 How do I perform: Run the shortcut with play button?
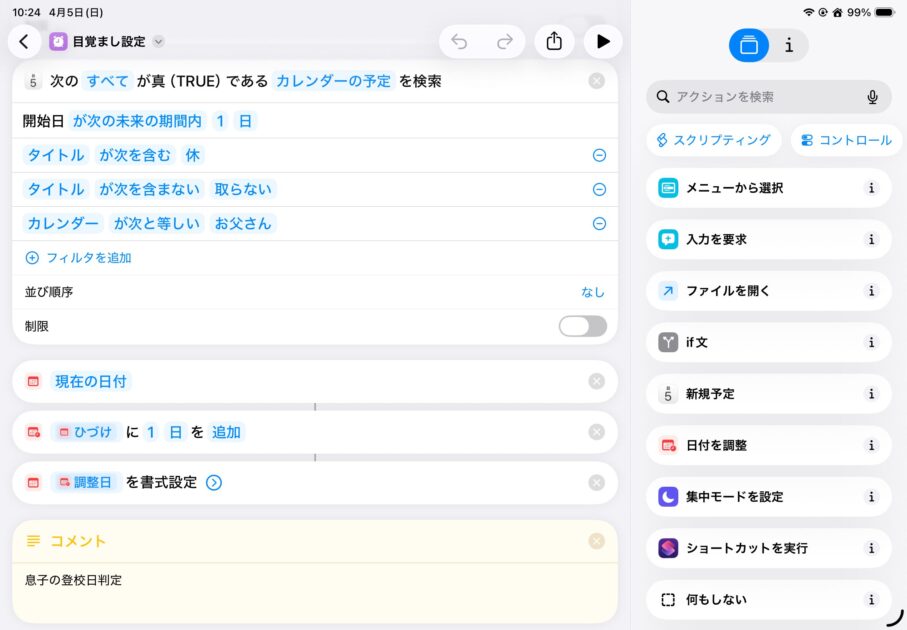click(x=602, y=41)
